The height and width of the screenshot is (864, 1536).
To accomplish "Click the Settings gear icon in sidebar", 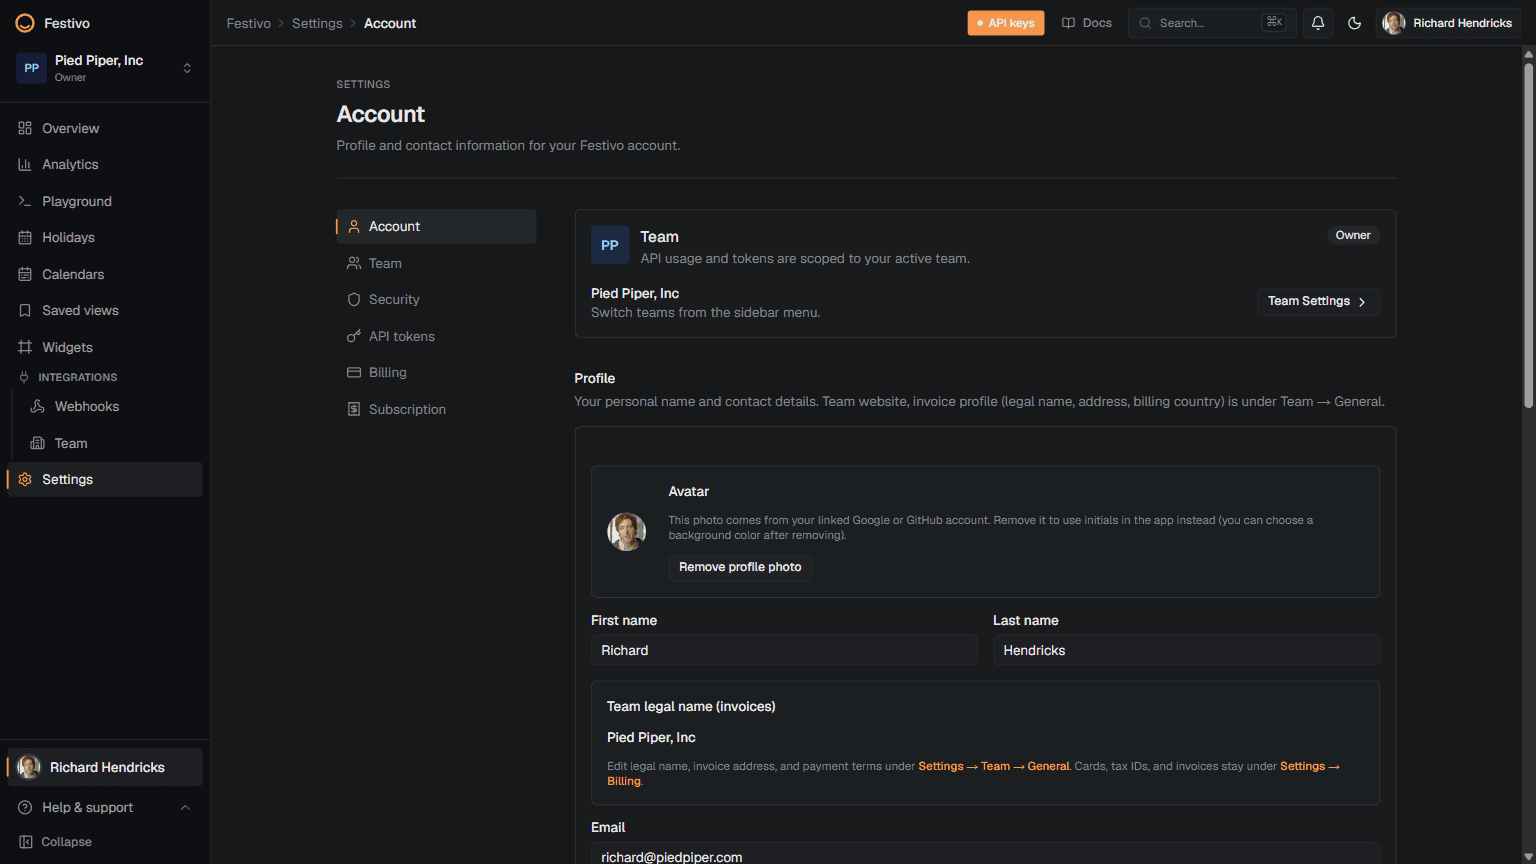I will [x=25, y=480].
